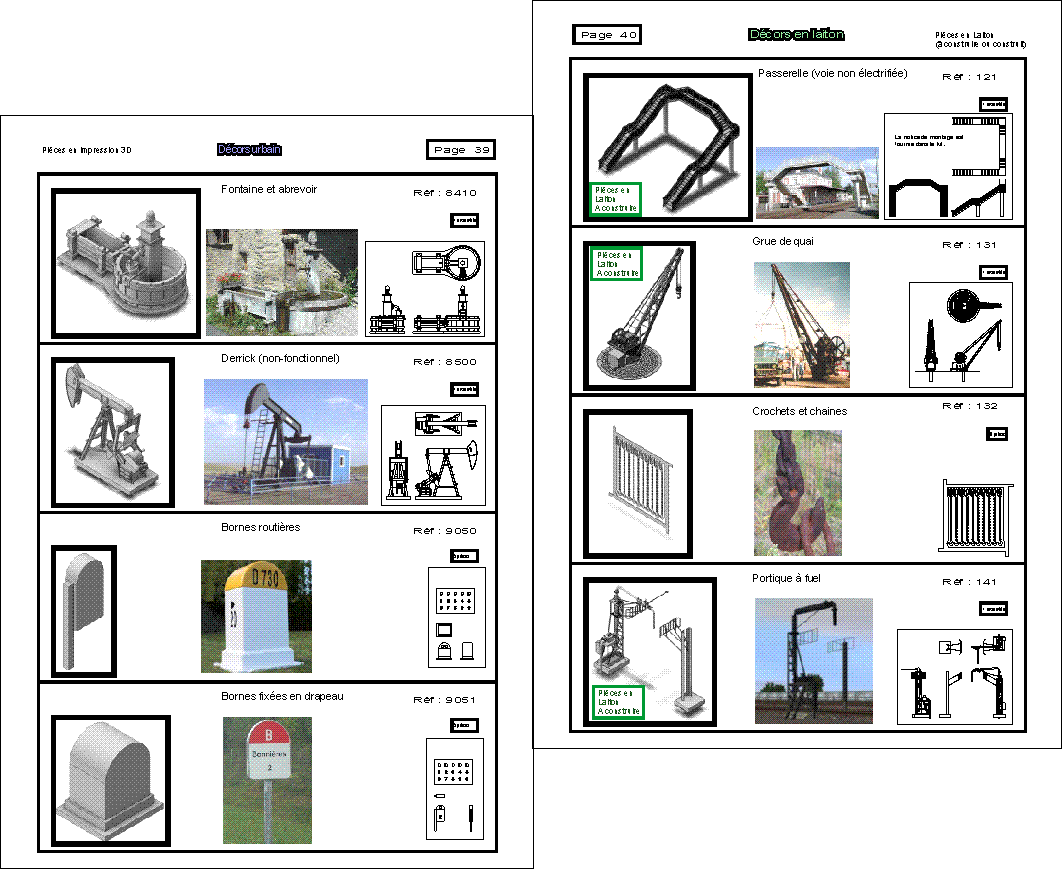The width and height of the screenshot is (1062, 869).
Task: Click the small black tag under Réf : 8410
Action: coord(465,220)
